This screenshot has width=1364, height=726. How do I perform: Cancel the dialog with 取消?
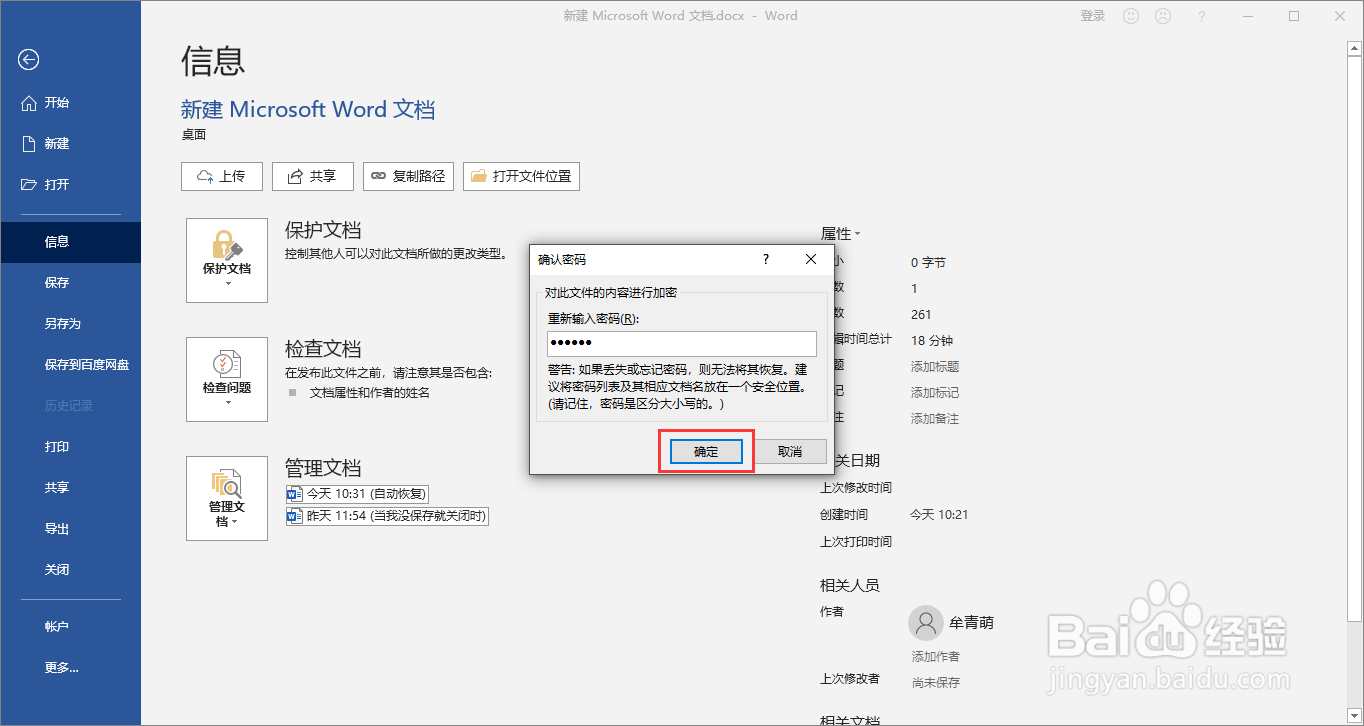click(790, 452)
